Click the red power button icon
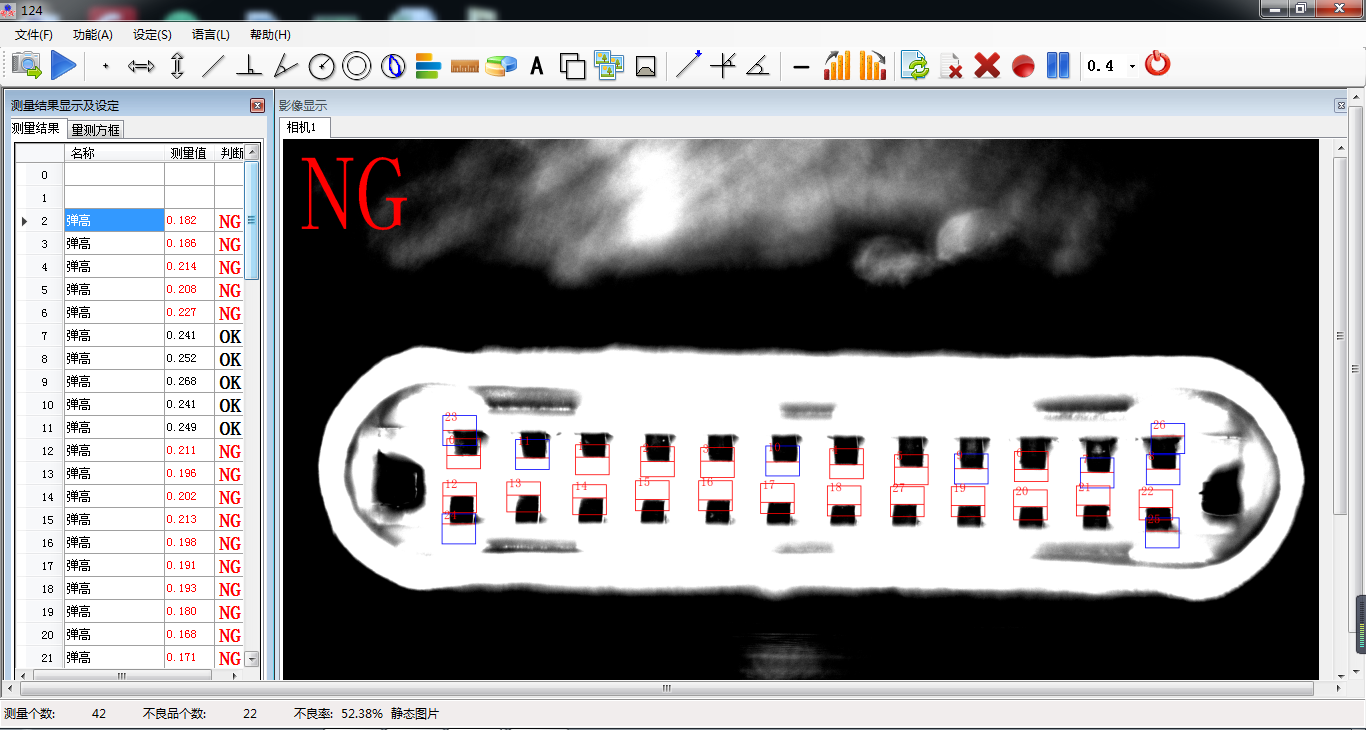 [x=1157, y=65]
